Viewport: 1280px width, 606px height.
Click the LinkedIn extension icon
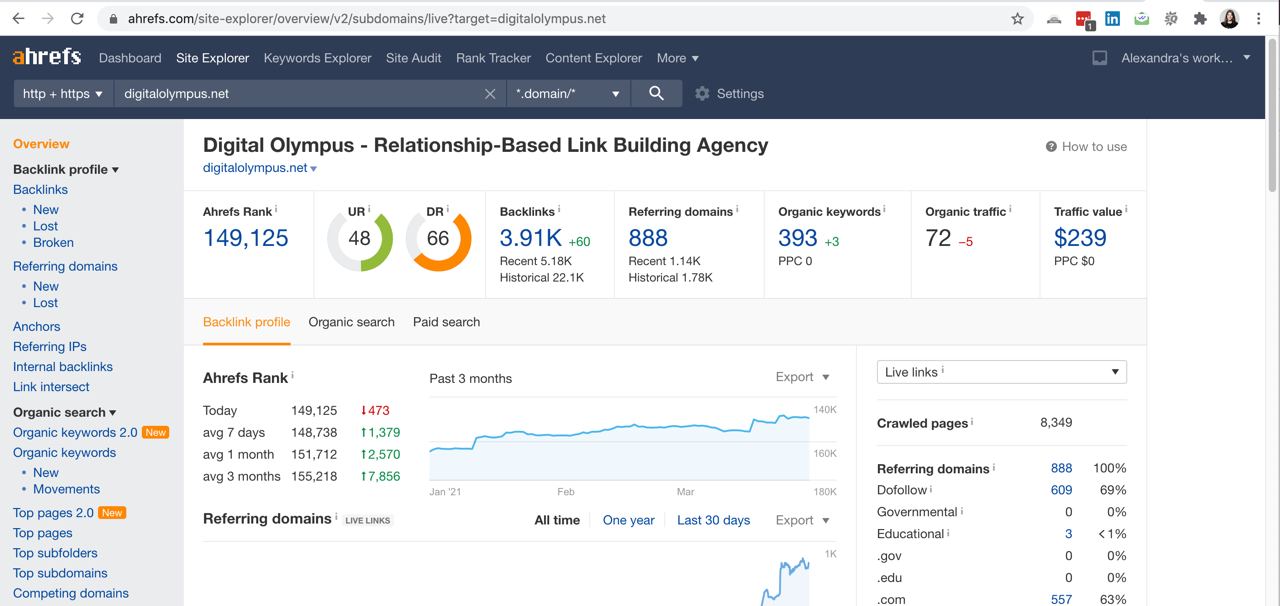[x=1112, y=18]
